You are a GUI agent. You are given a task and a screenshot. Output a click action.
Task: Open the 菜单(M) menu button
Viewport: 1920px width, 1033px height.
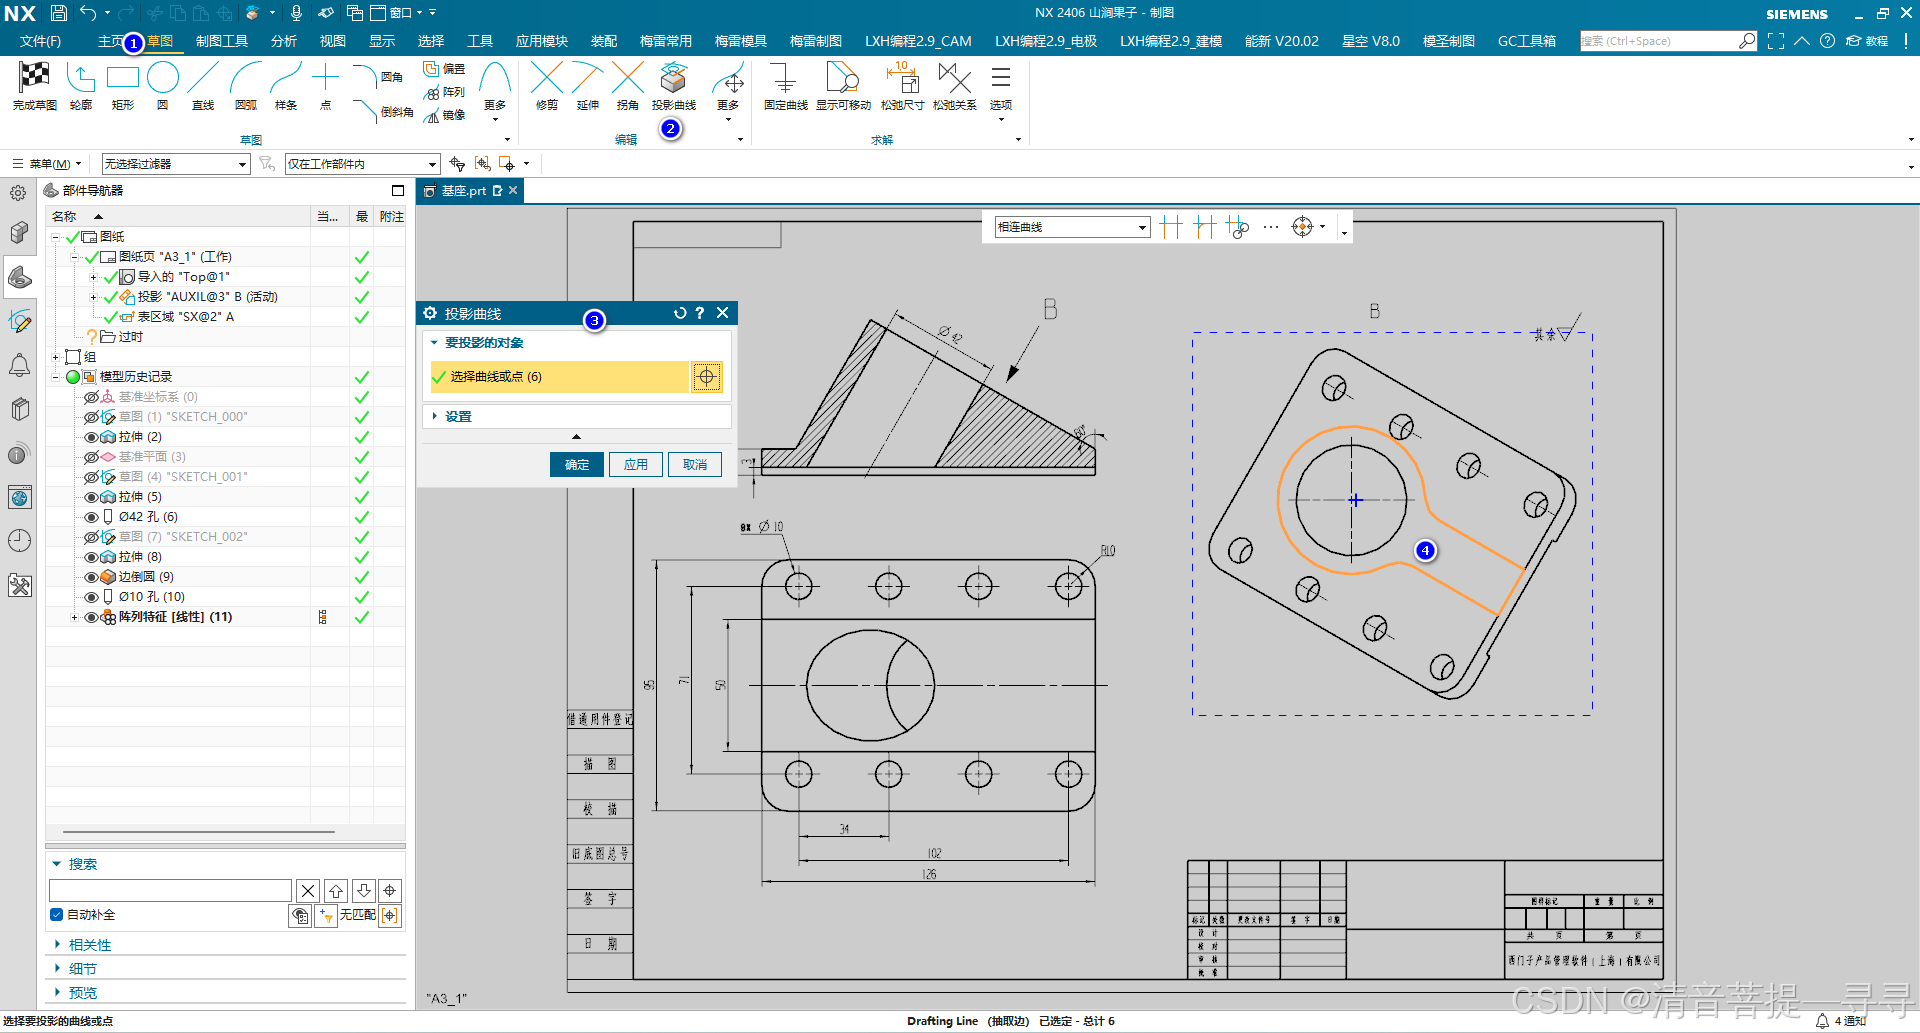tap(47, 164)
